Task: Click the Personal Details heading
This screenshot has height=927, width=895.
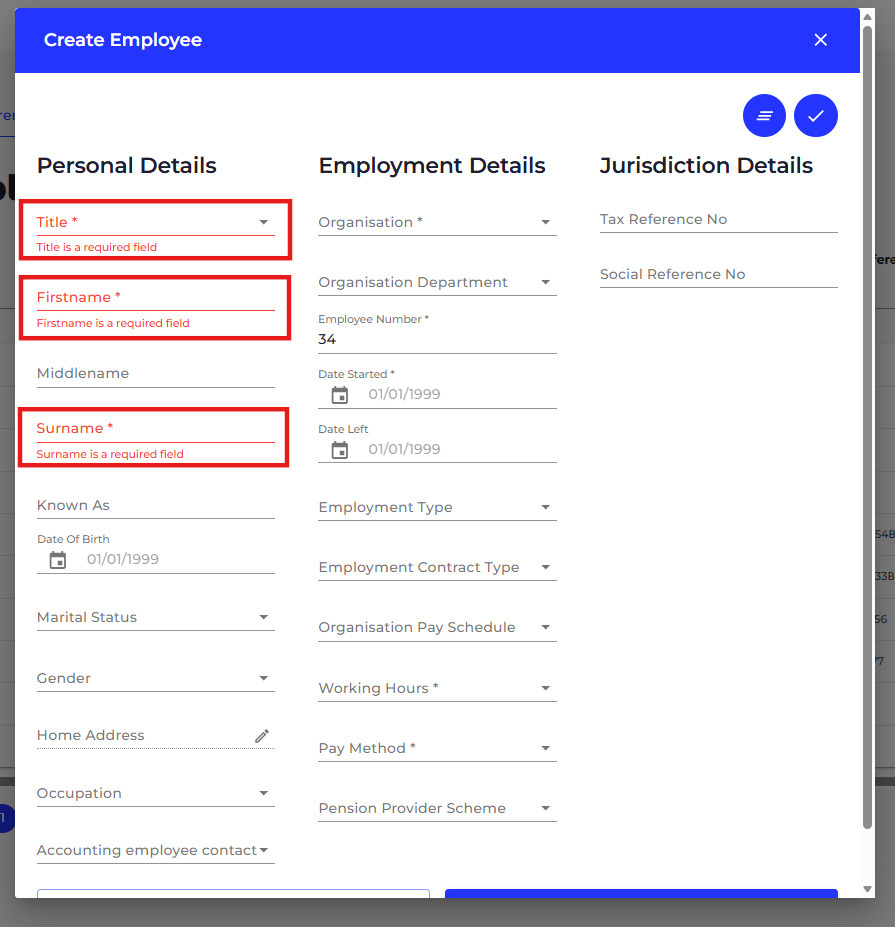Action: [127, 166]
